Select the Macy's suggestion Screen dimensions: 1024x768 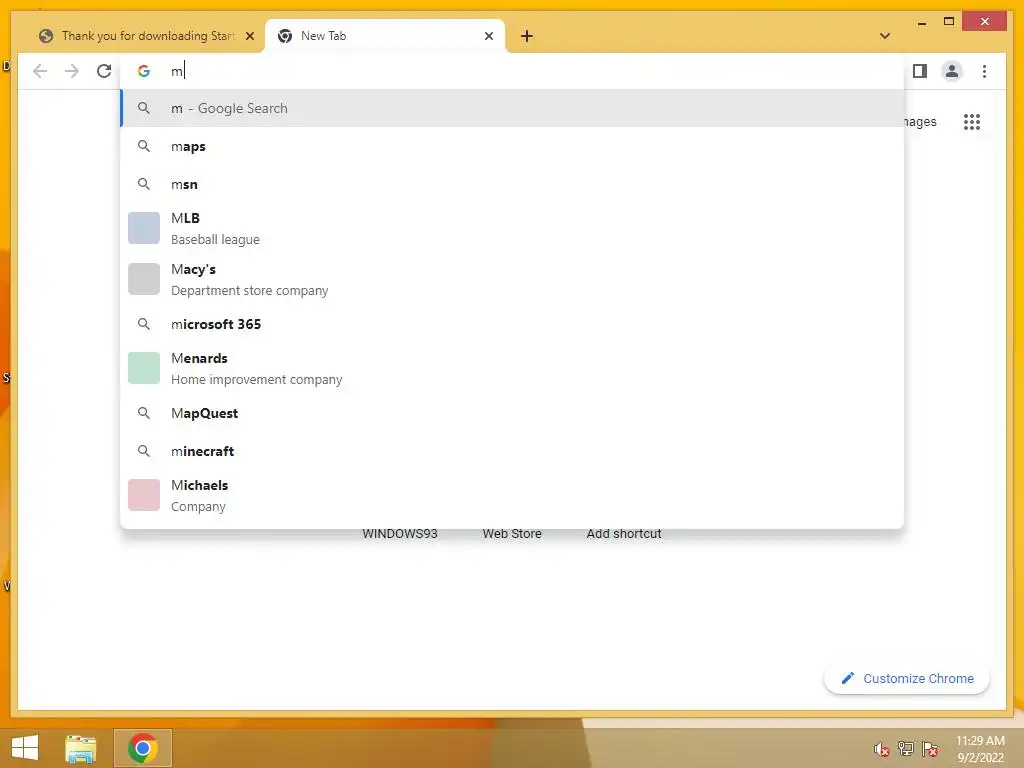click(513, 279)
